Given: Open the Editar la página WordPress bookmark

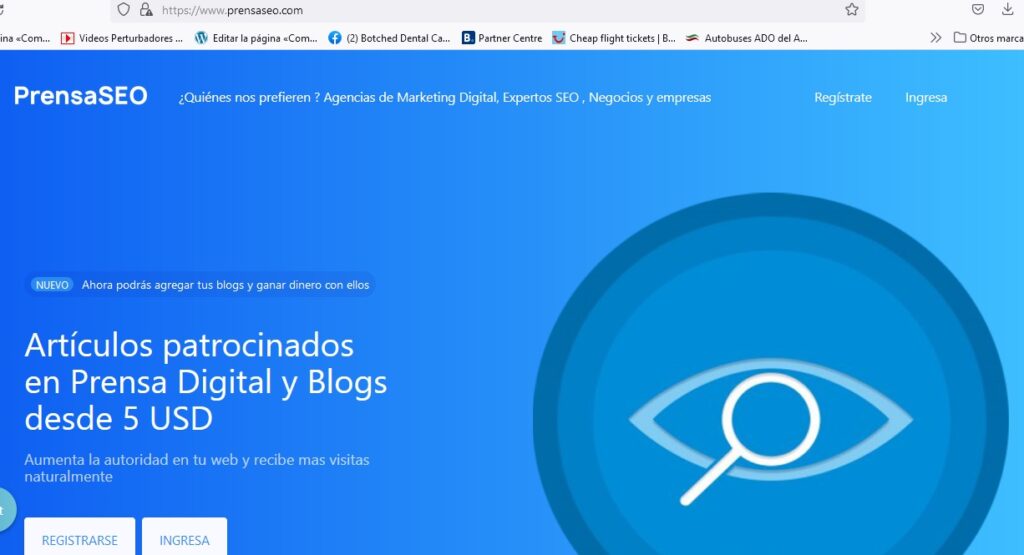Looking at the screenshot, I should (x=256, y=38).
